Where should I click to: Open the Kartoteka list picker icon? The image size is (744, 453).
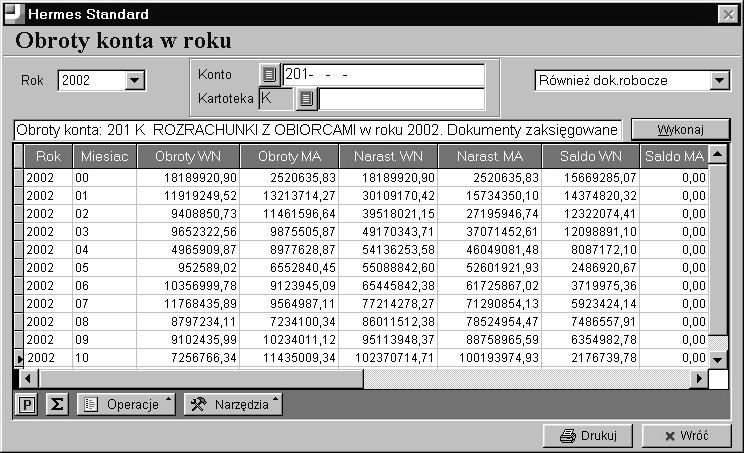pos(306,99)
